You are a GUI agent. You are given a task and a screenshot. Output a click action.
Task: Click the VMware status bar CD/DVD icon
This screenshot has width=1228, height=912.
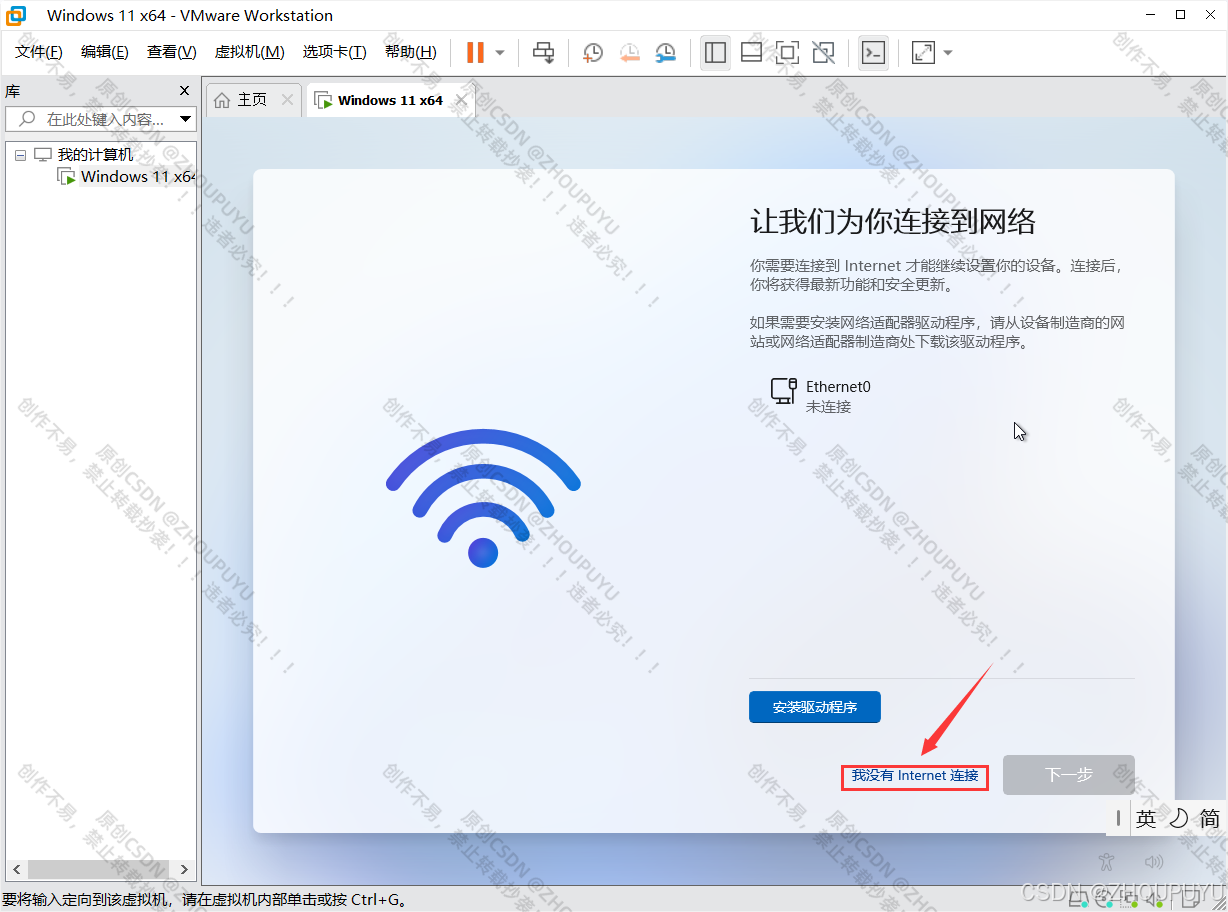[x=1104, y=901]
